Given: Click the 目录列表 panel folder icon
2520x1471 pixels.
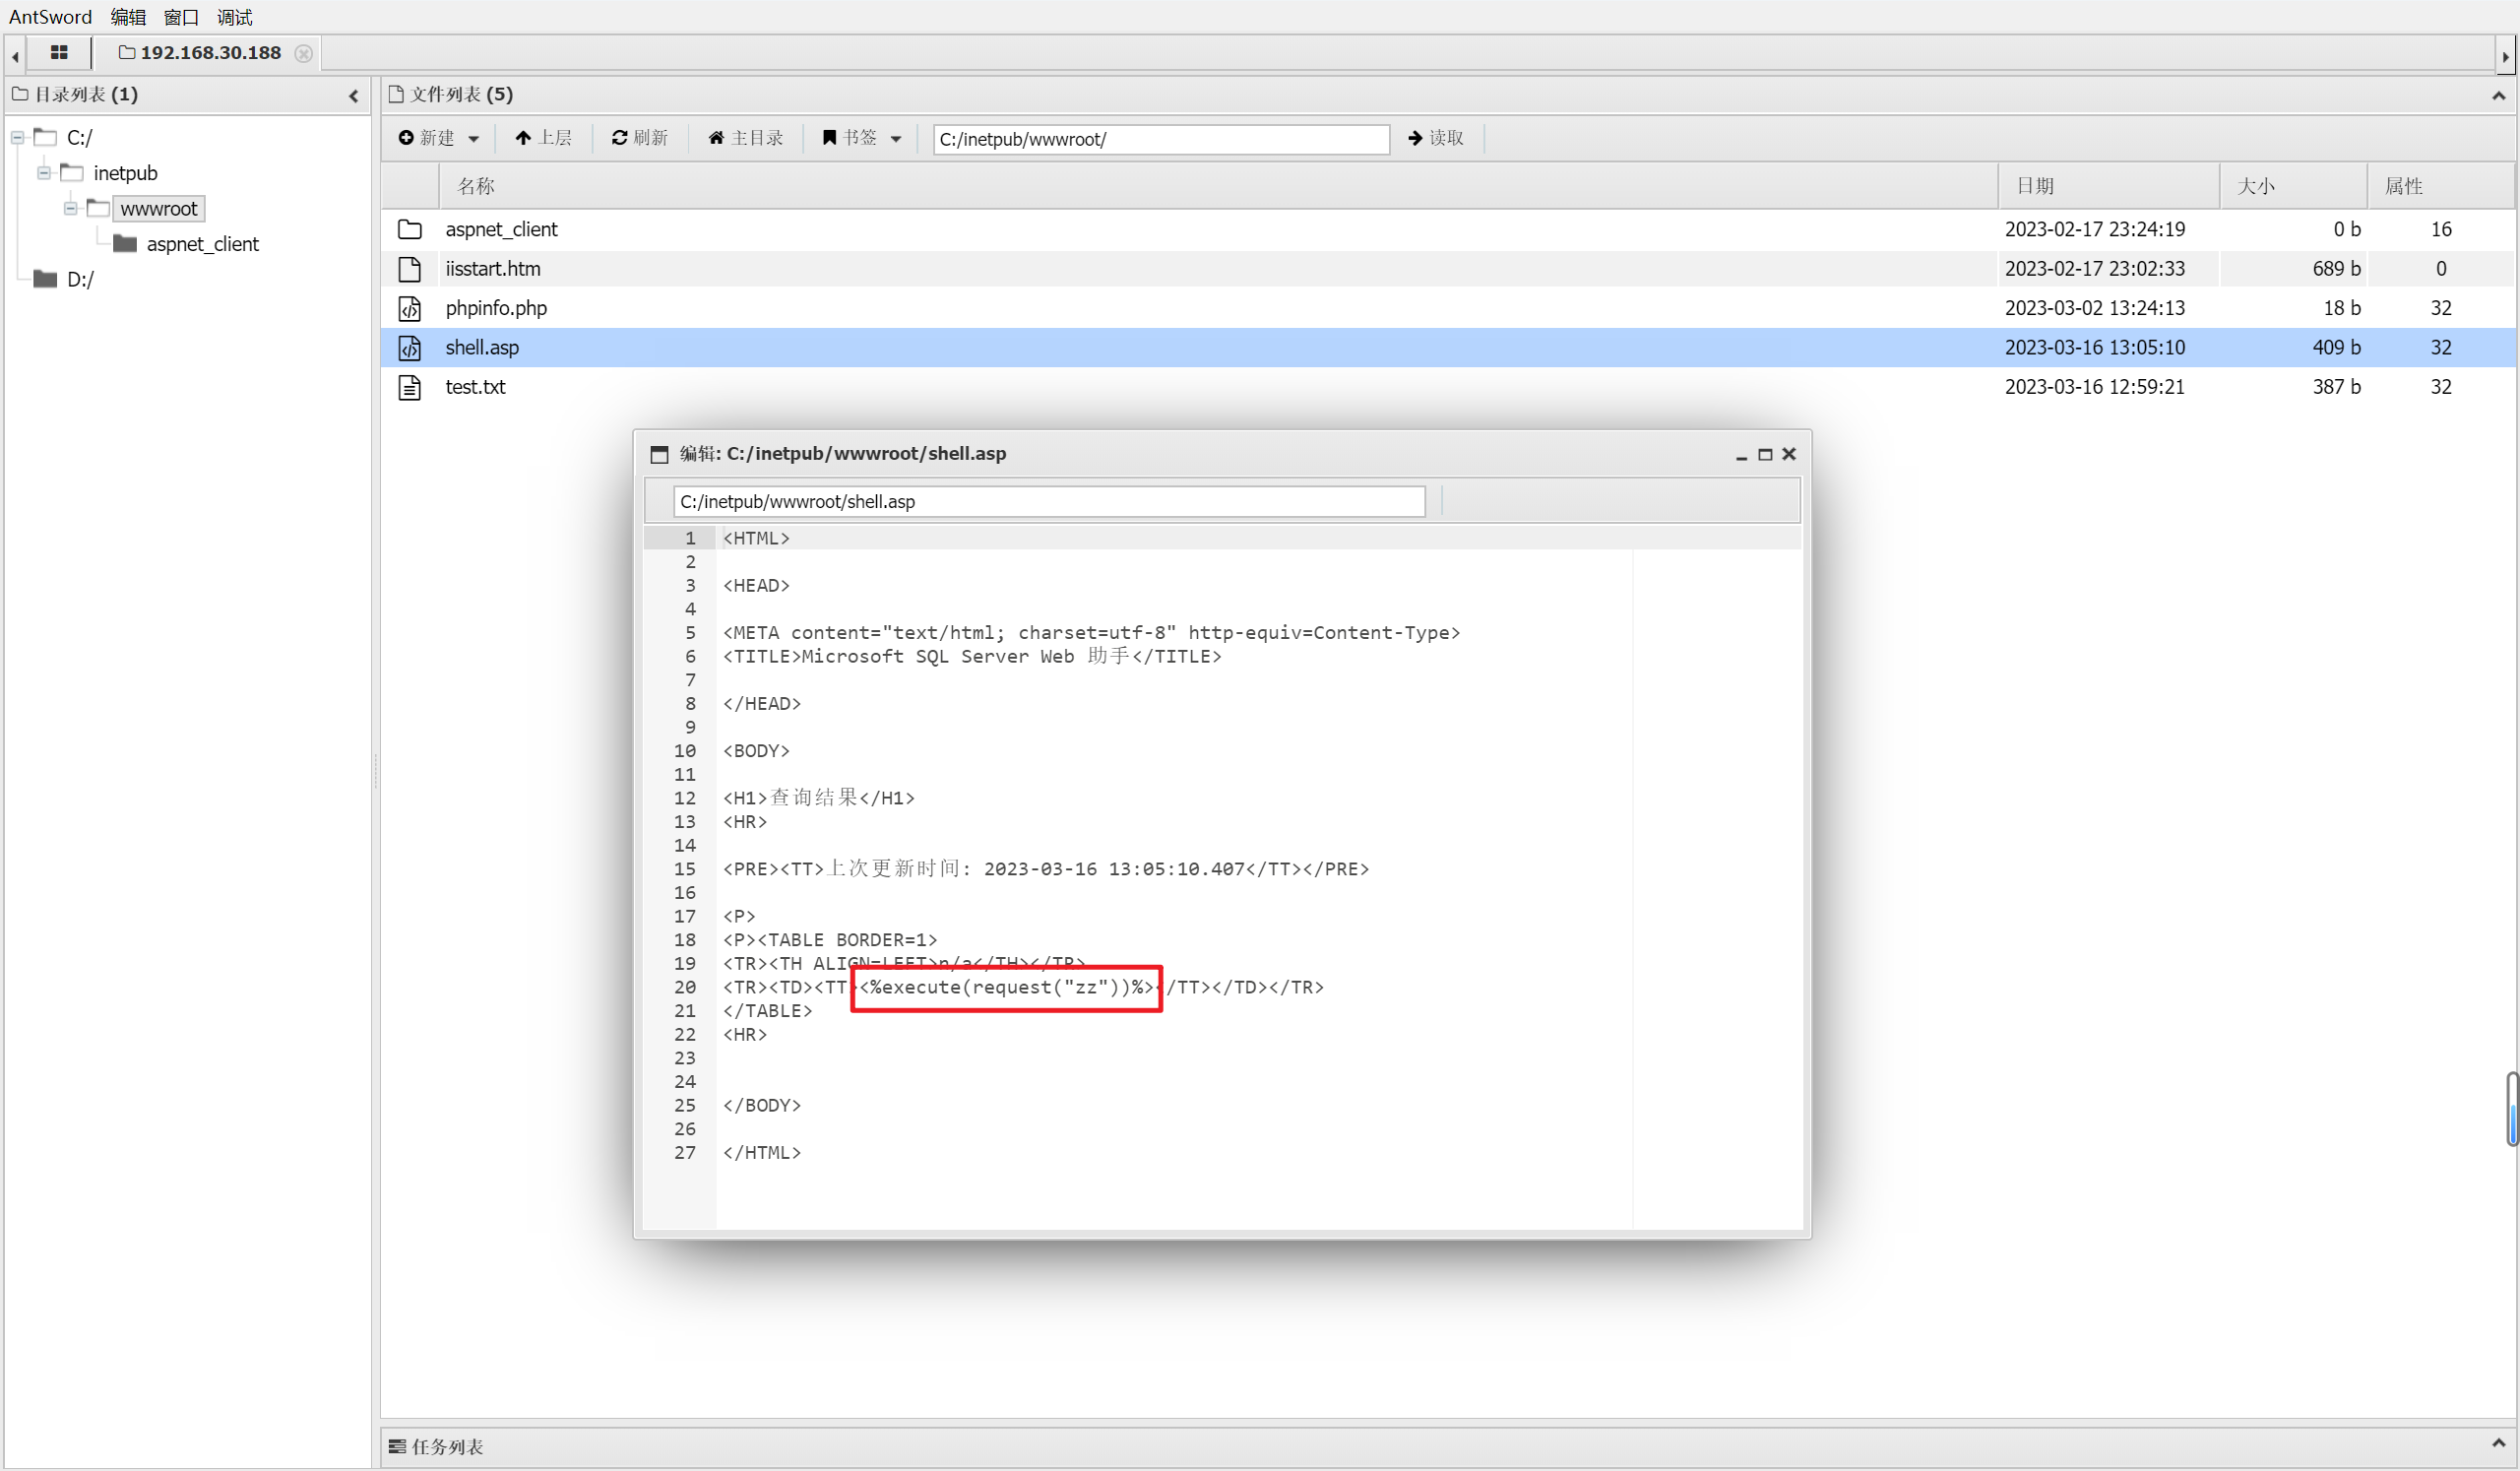Looking at the screenshot, I should [x=20, y=95].
